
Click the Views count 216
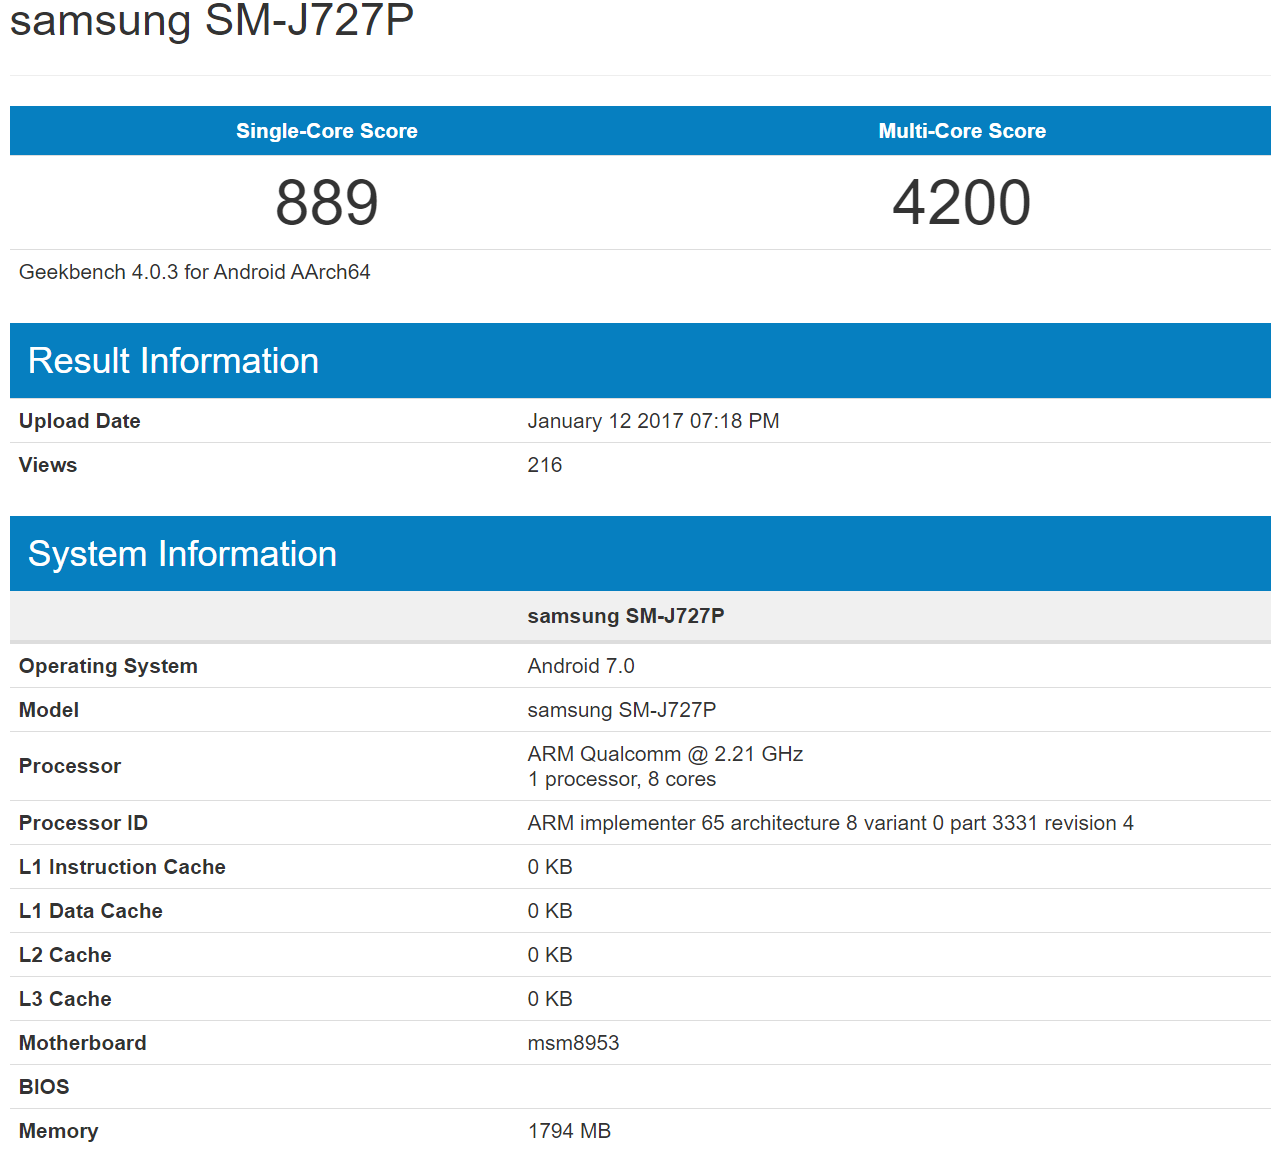[544, 465]
